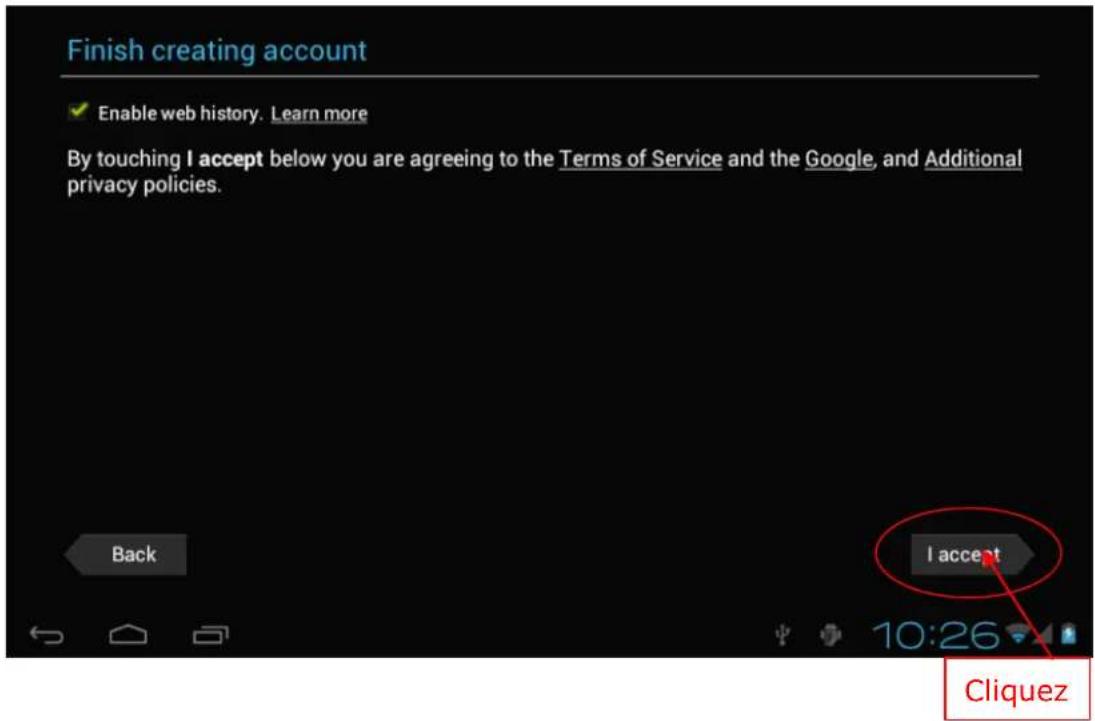
Task: Click the Finish creating account heading
Action: [x=217, y=50]
